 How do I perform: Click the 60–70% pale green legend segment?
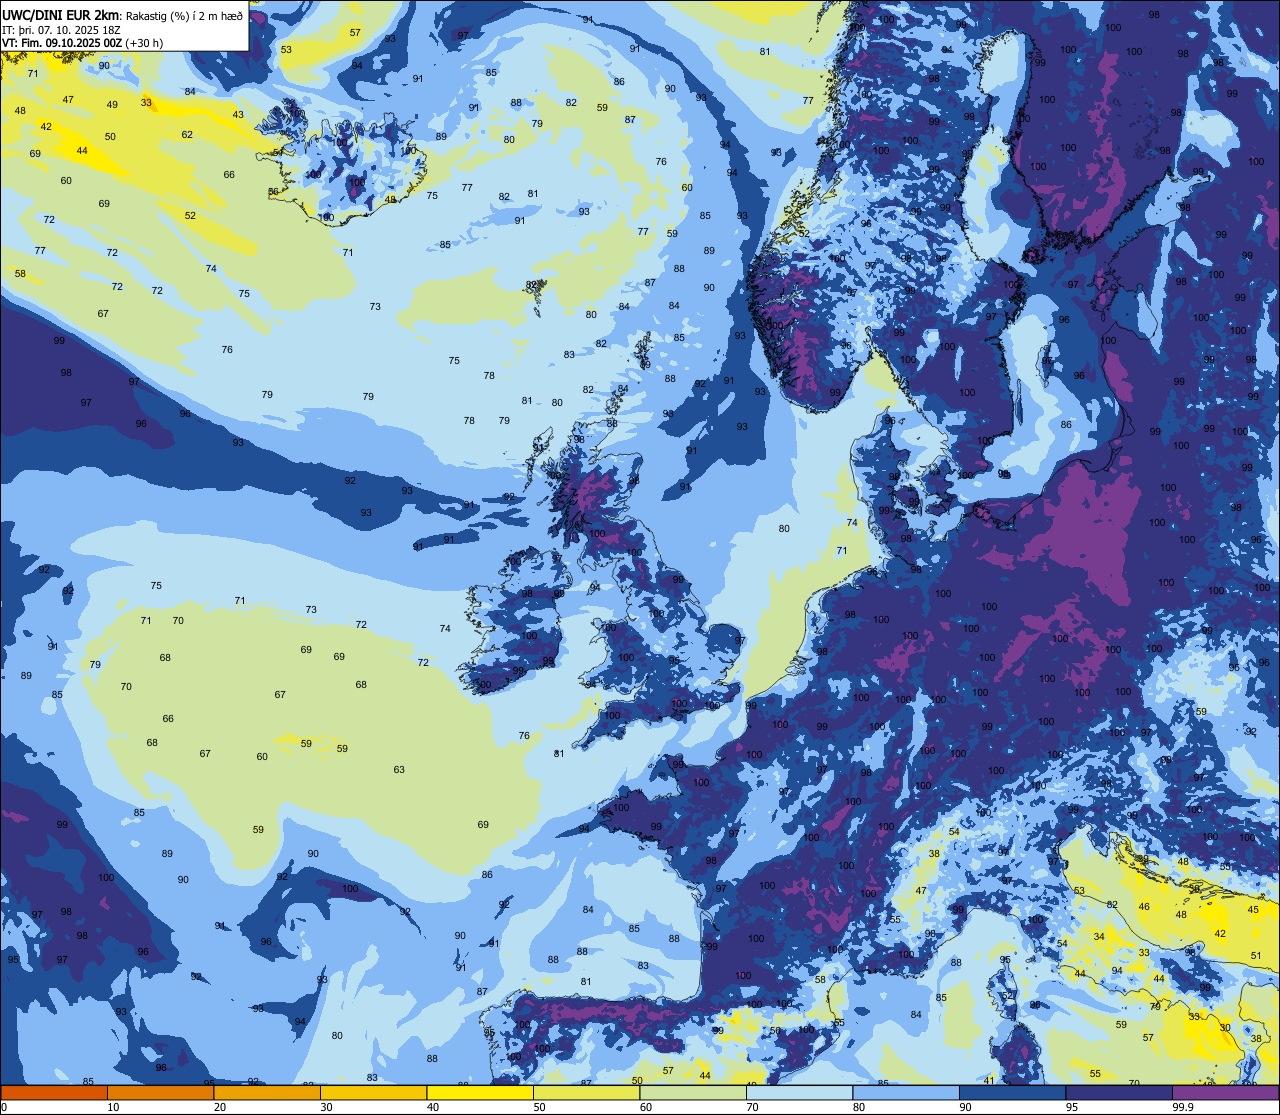[693, 1092]
